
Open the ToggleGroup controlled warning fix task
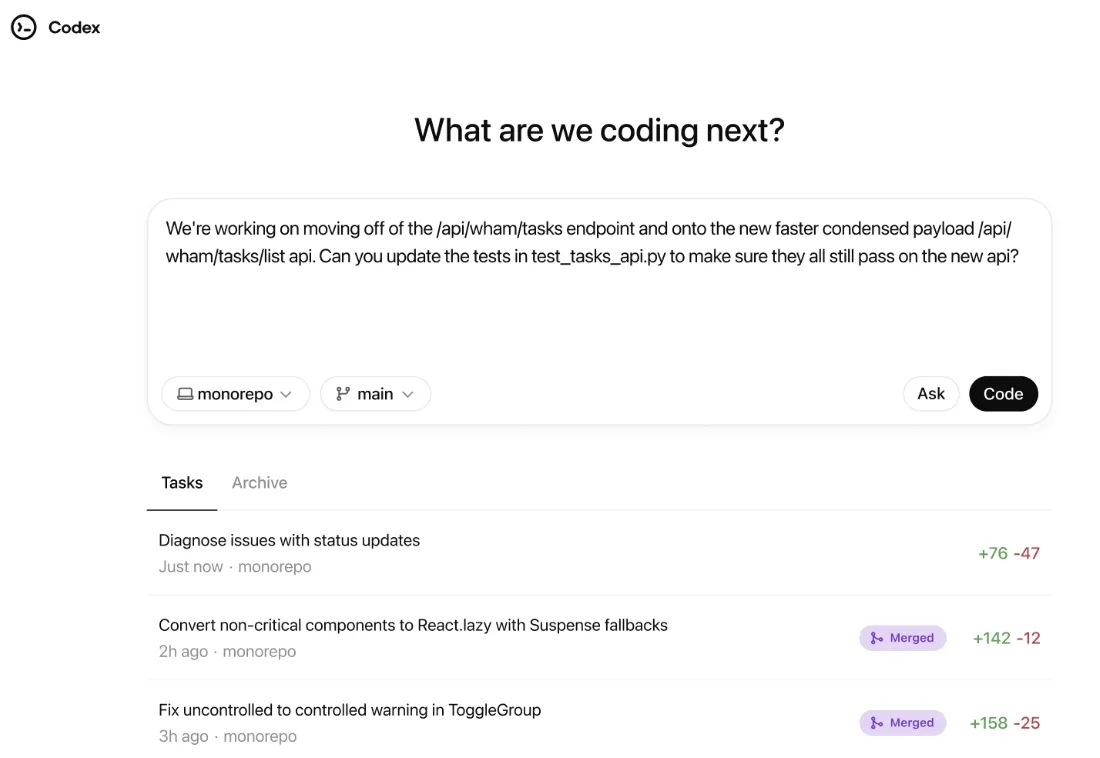pyautogui.click(x=349, y=709)
